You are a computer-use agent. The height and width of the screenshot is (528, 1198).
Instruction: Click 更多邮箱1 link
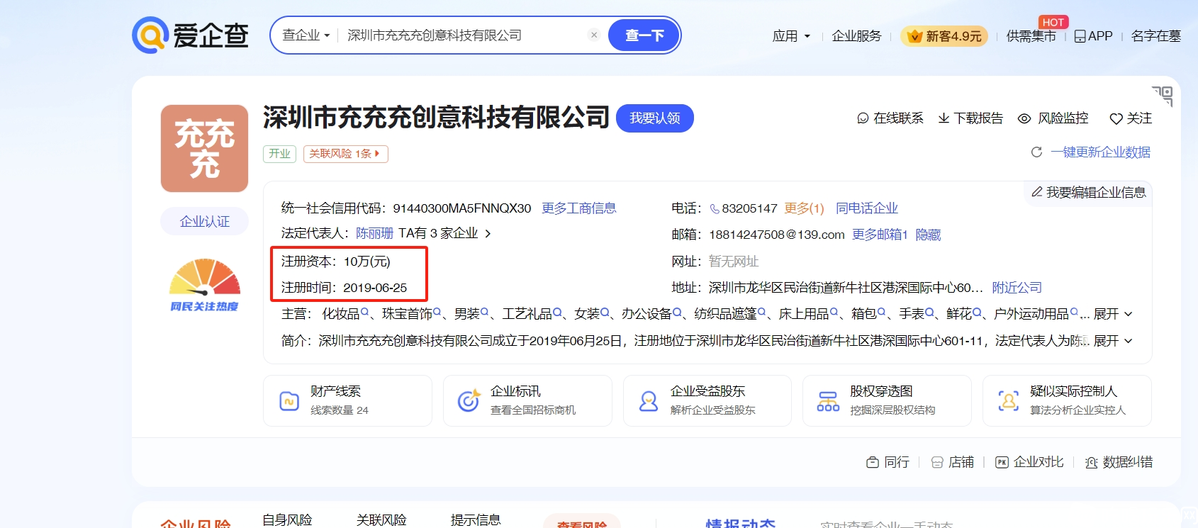(x=880, y=235)
